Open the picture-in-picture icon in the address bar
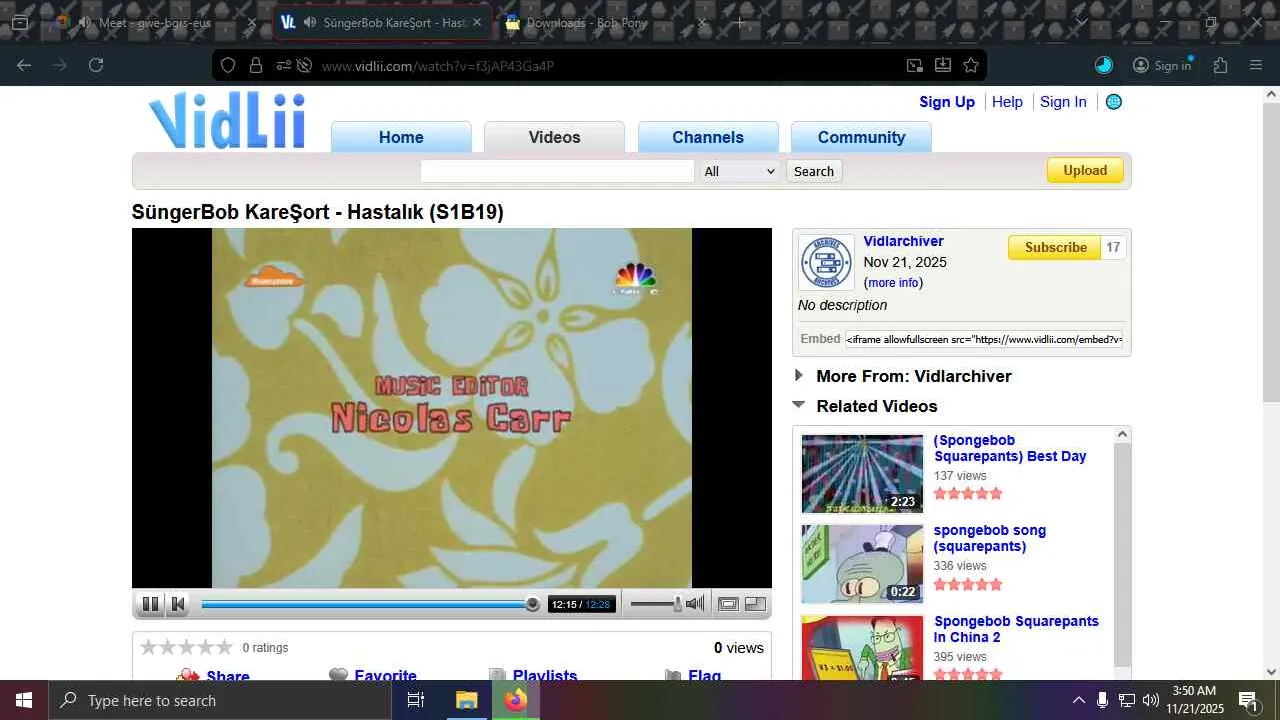The height and width of the screenshot is (720, 1280). point(915,65)
